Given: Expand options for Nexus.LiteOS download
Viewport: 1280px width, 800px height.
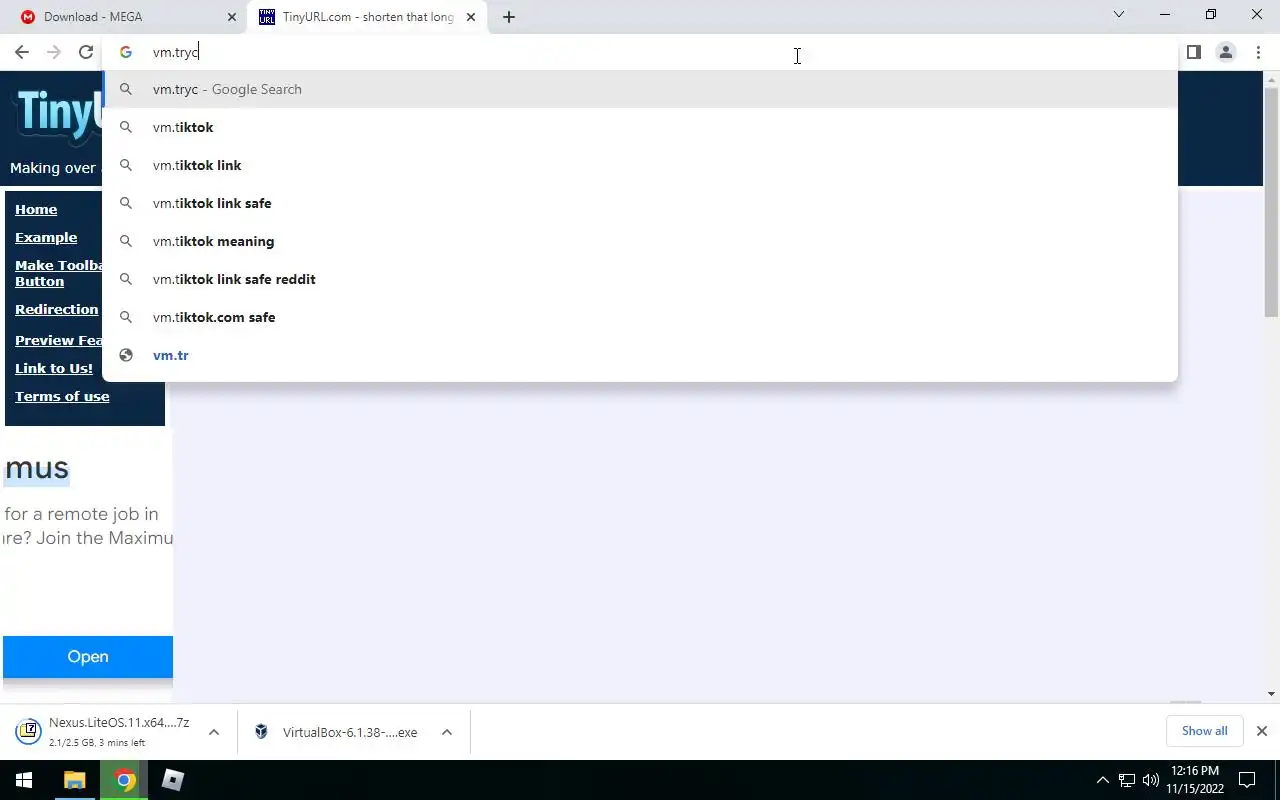Looking at the screenshot, I should (214, 732).
